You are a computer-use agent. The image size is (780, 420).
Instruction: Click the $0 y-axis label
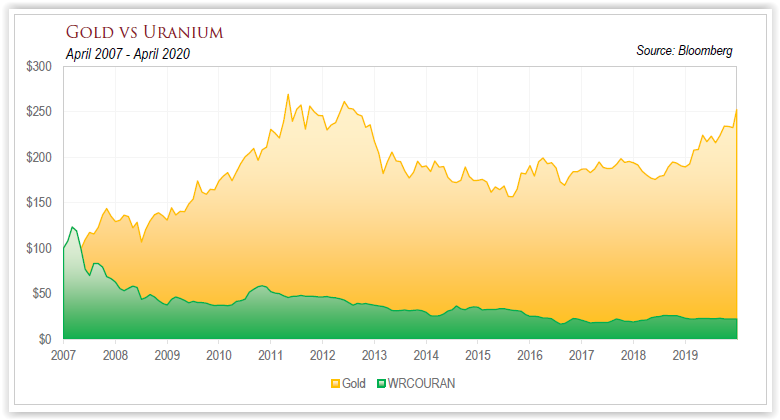coord(47,340)
